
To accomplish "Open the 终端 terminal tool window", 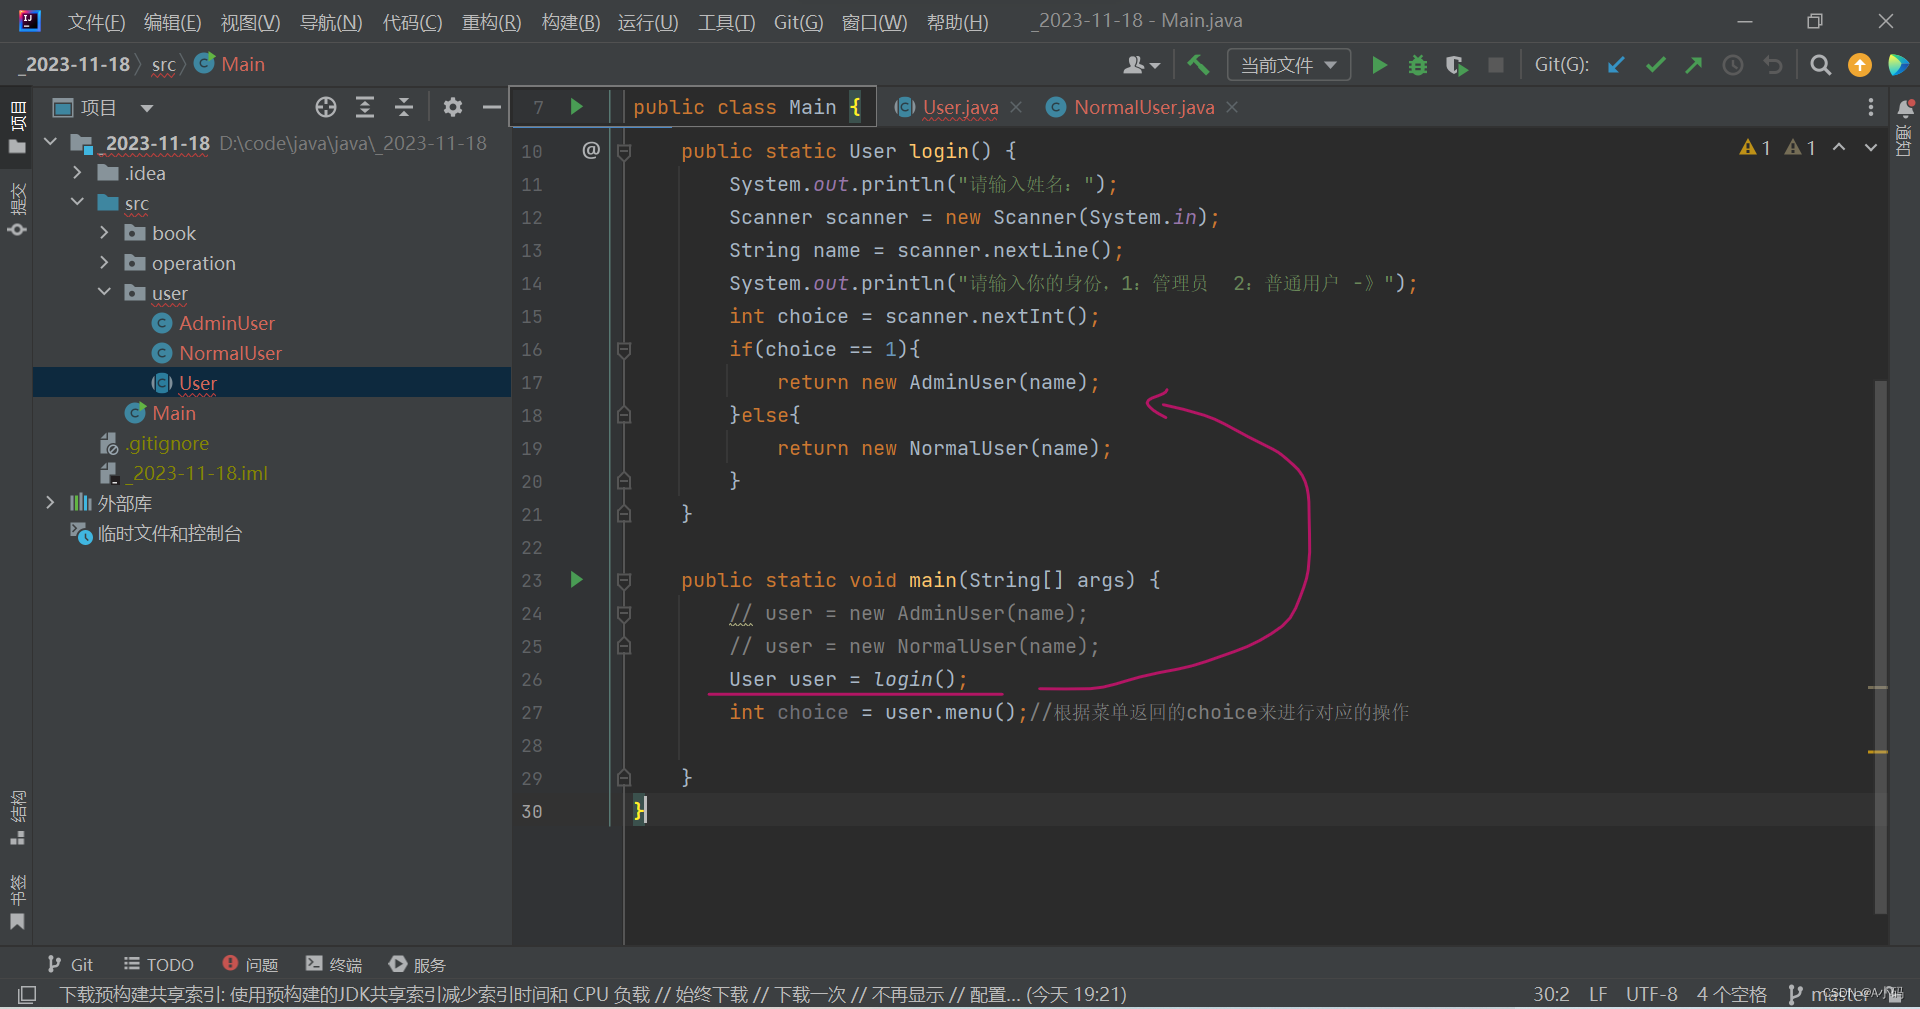I will pyautogui.click(x=334, y=964).
